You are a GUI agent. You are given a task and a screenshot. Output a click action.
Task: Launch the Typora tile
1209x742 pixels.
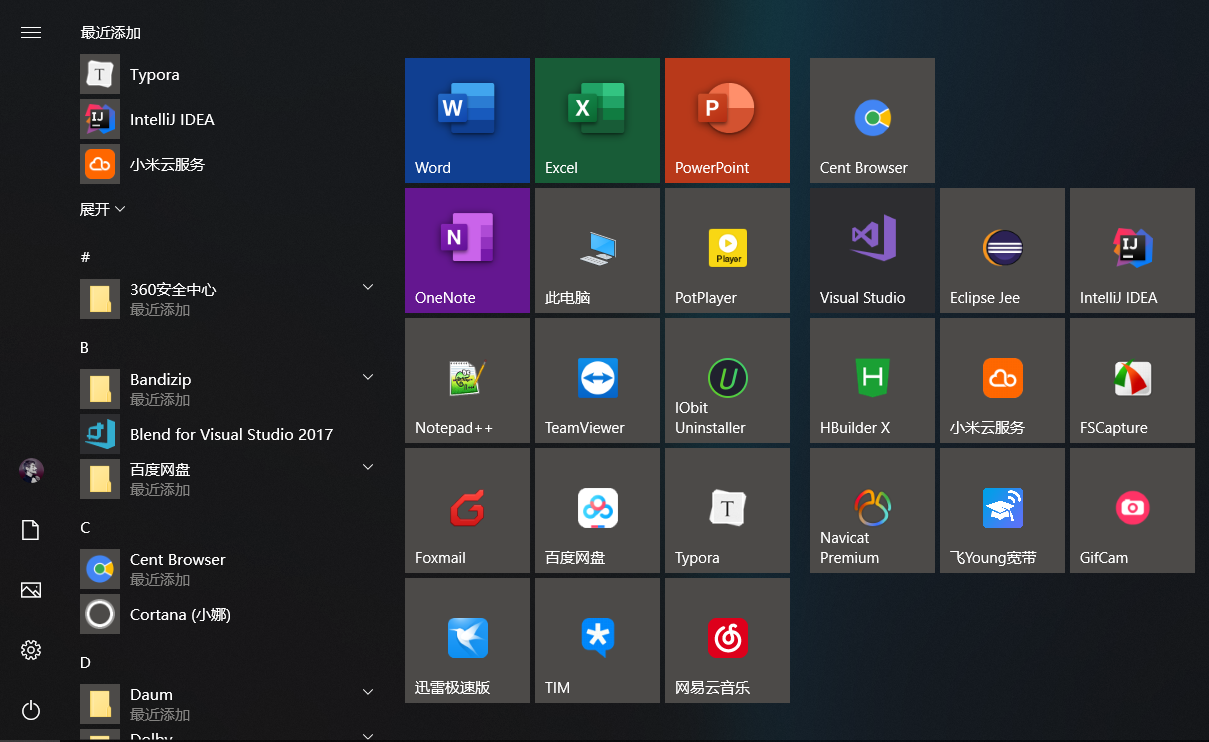pyautogui.click(x=727, y=510)
